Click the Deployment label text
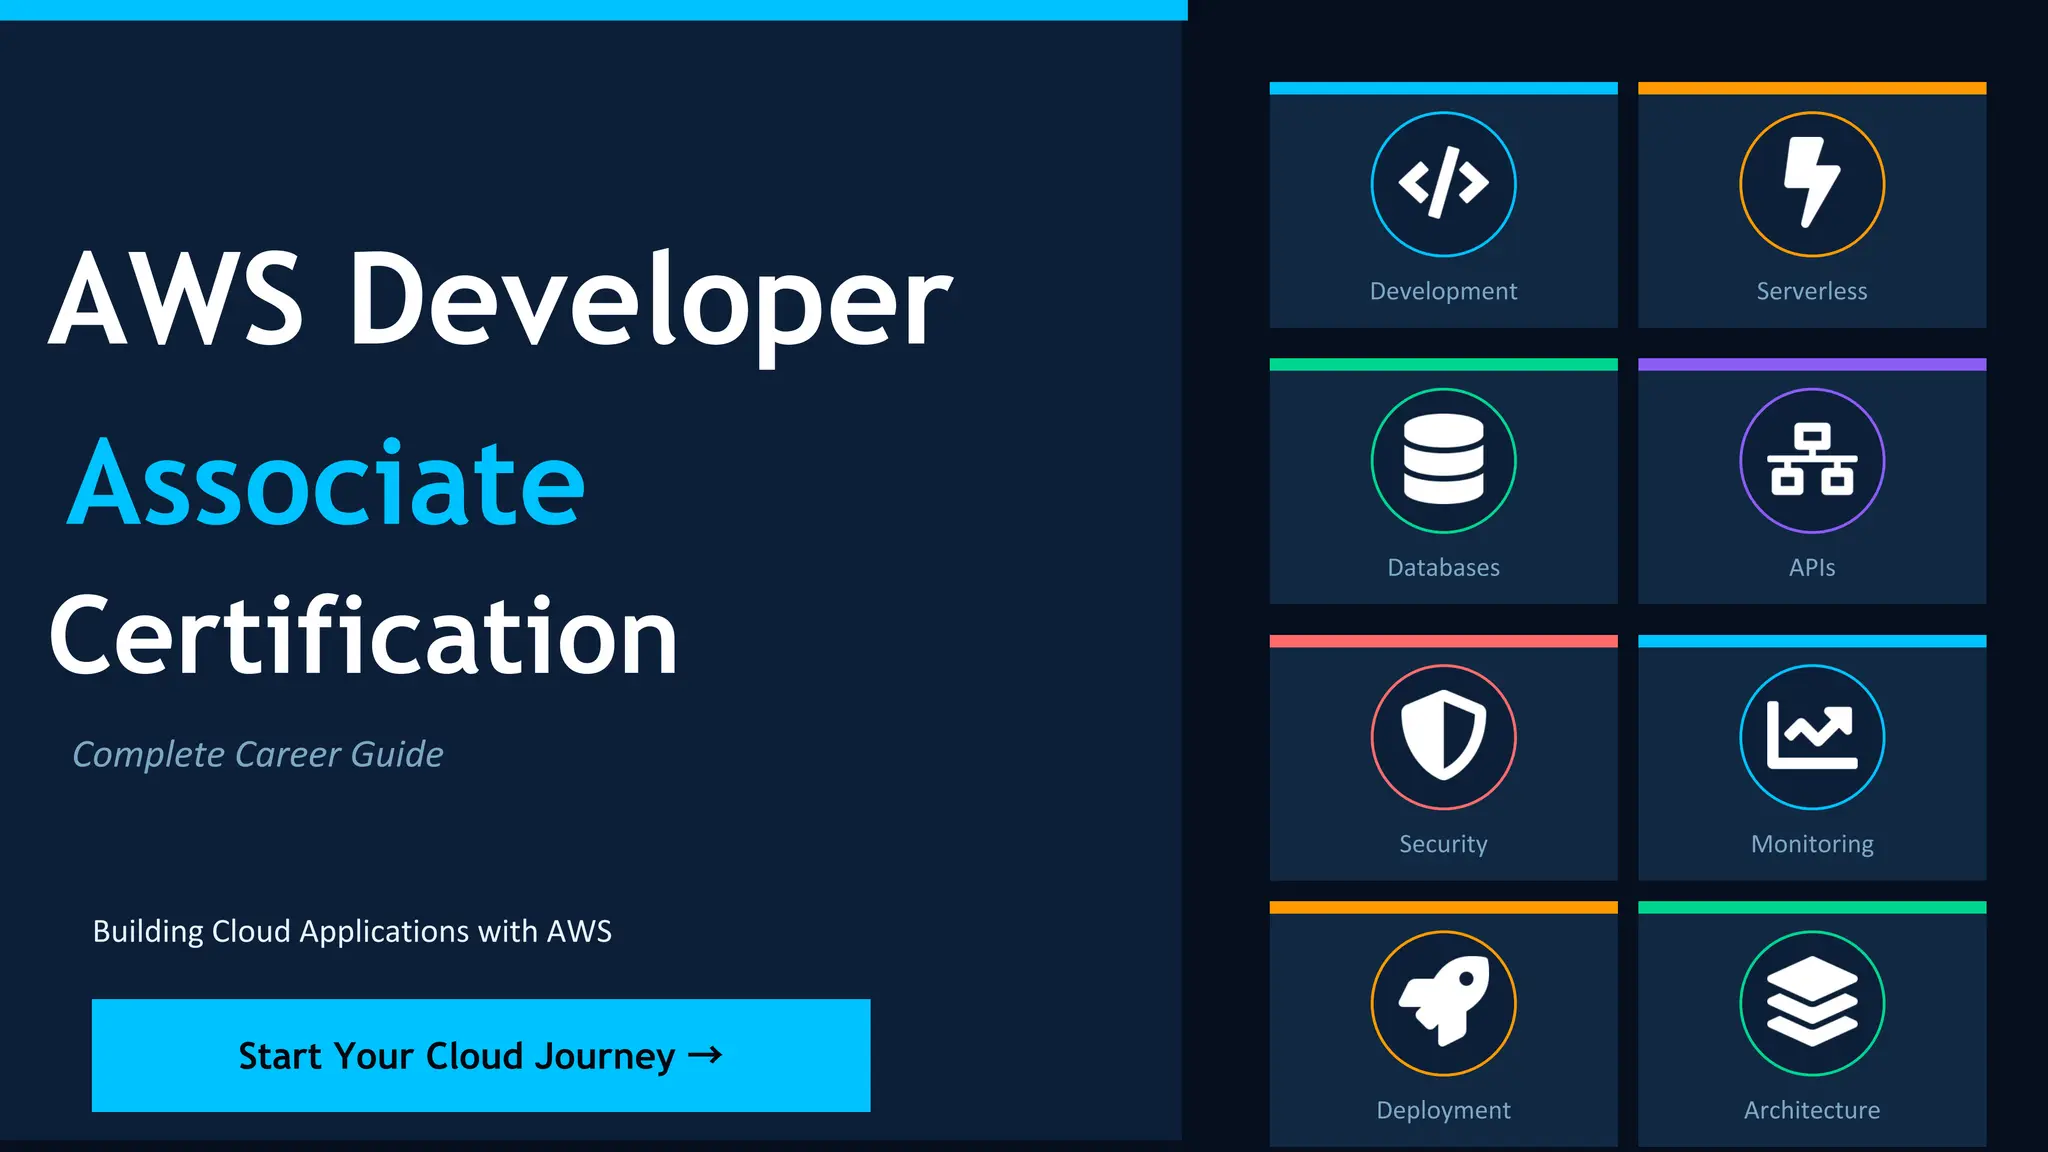 tap(1443, 1110)
